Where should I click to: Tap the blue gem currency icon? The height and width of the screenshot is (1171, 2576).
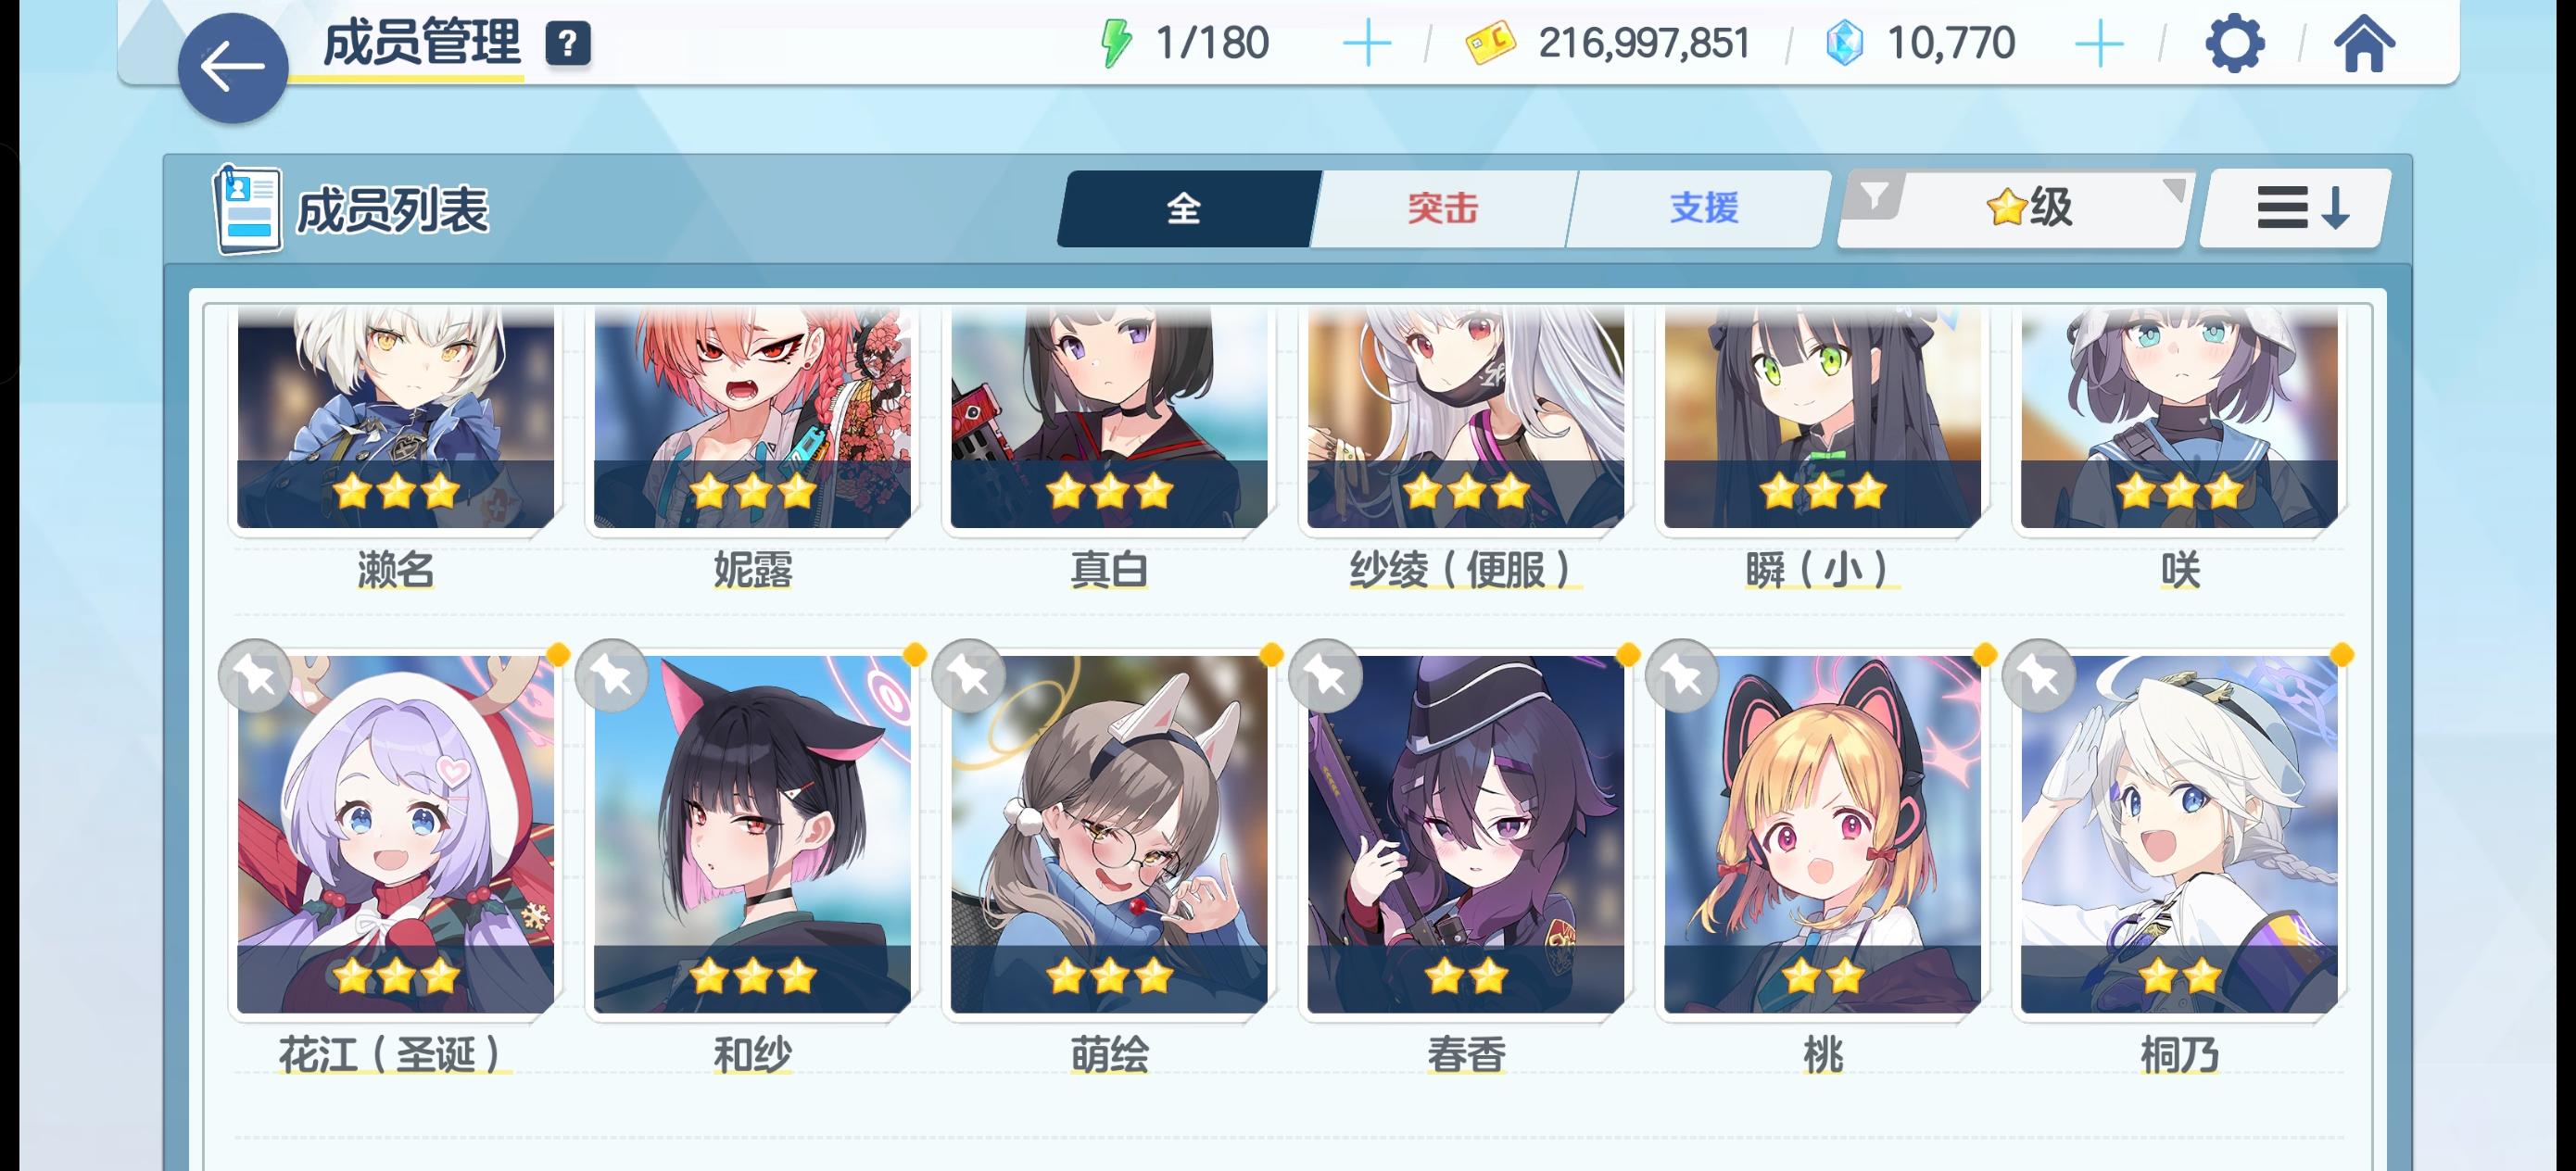tap(1844, 43)
